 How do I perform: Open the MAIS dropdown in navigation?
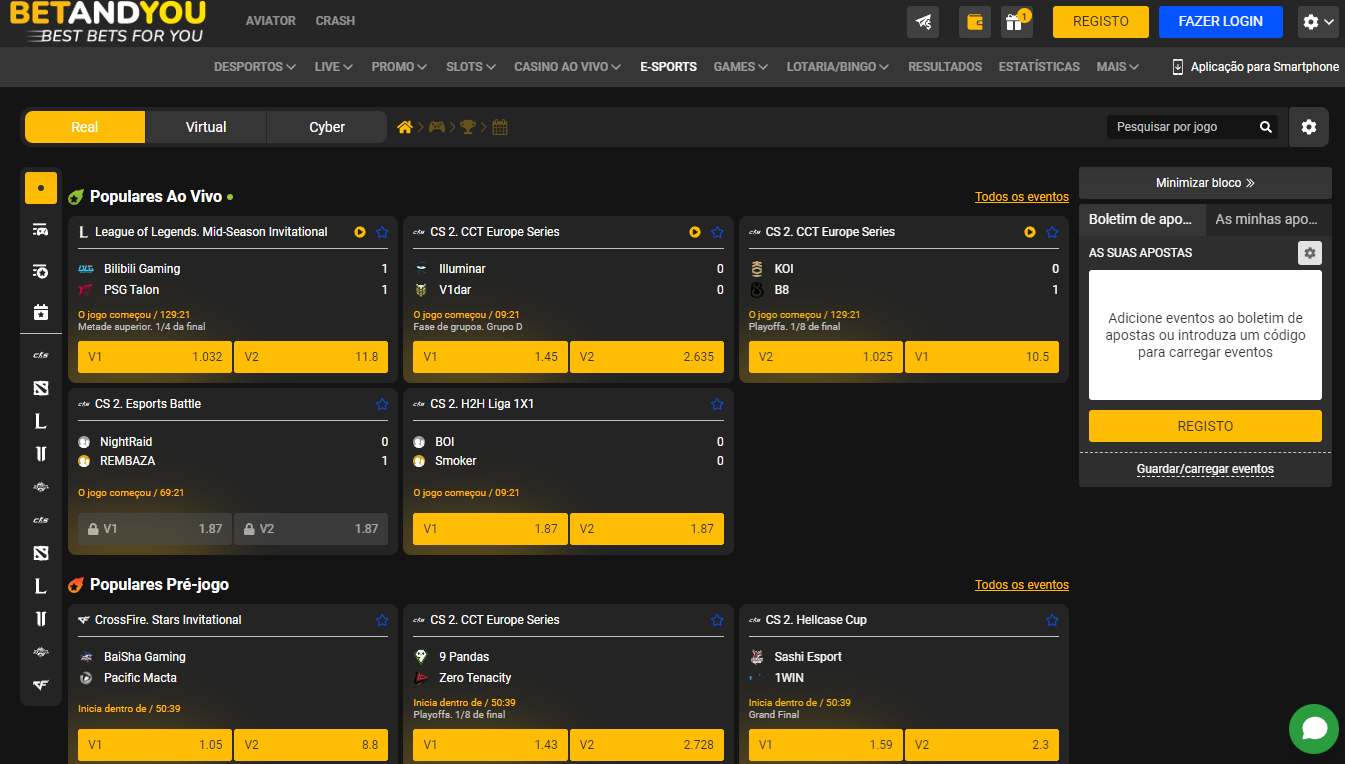point(1117,67)
